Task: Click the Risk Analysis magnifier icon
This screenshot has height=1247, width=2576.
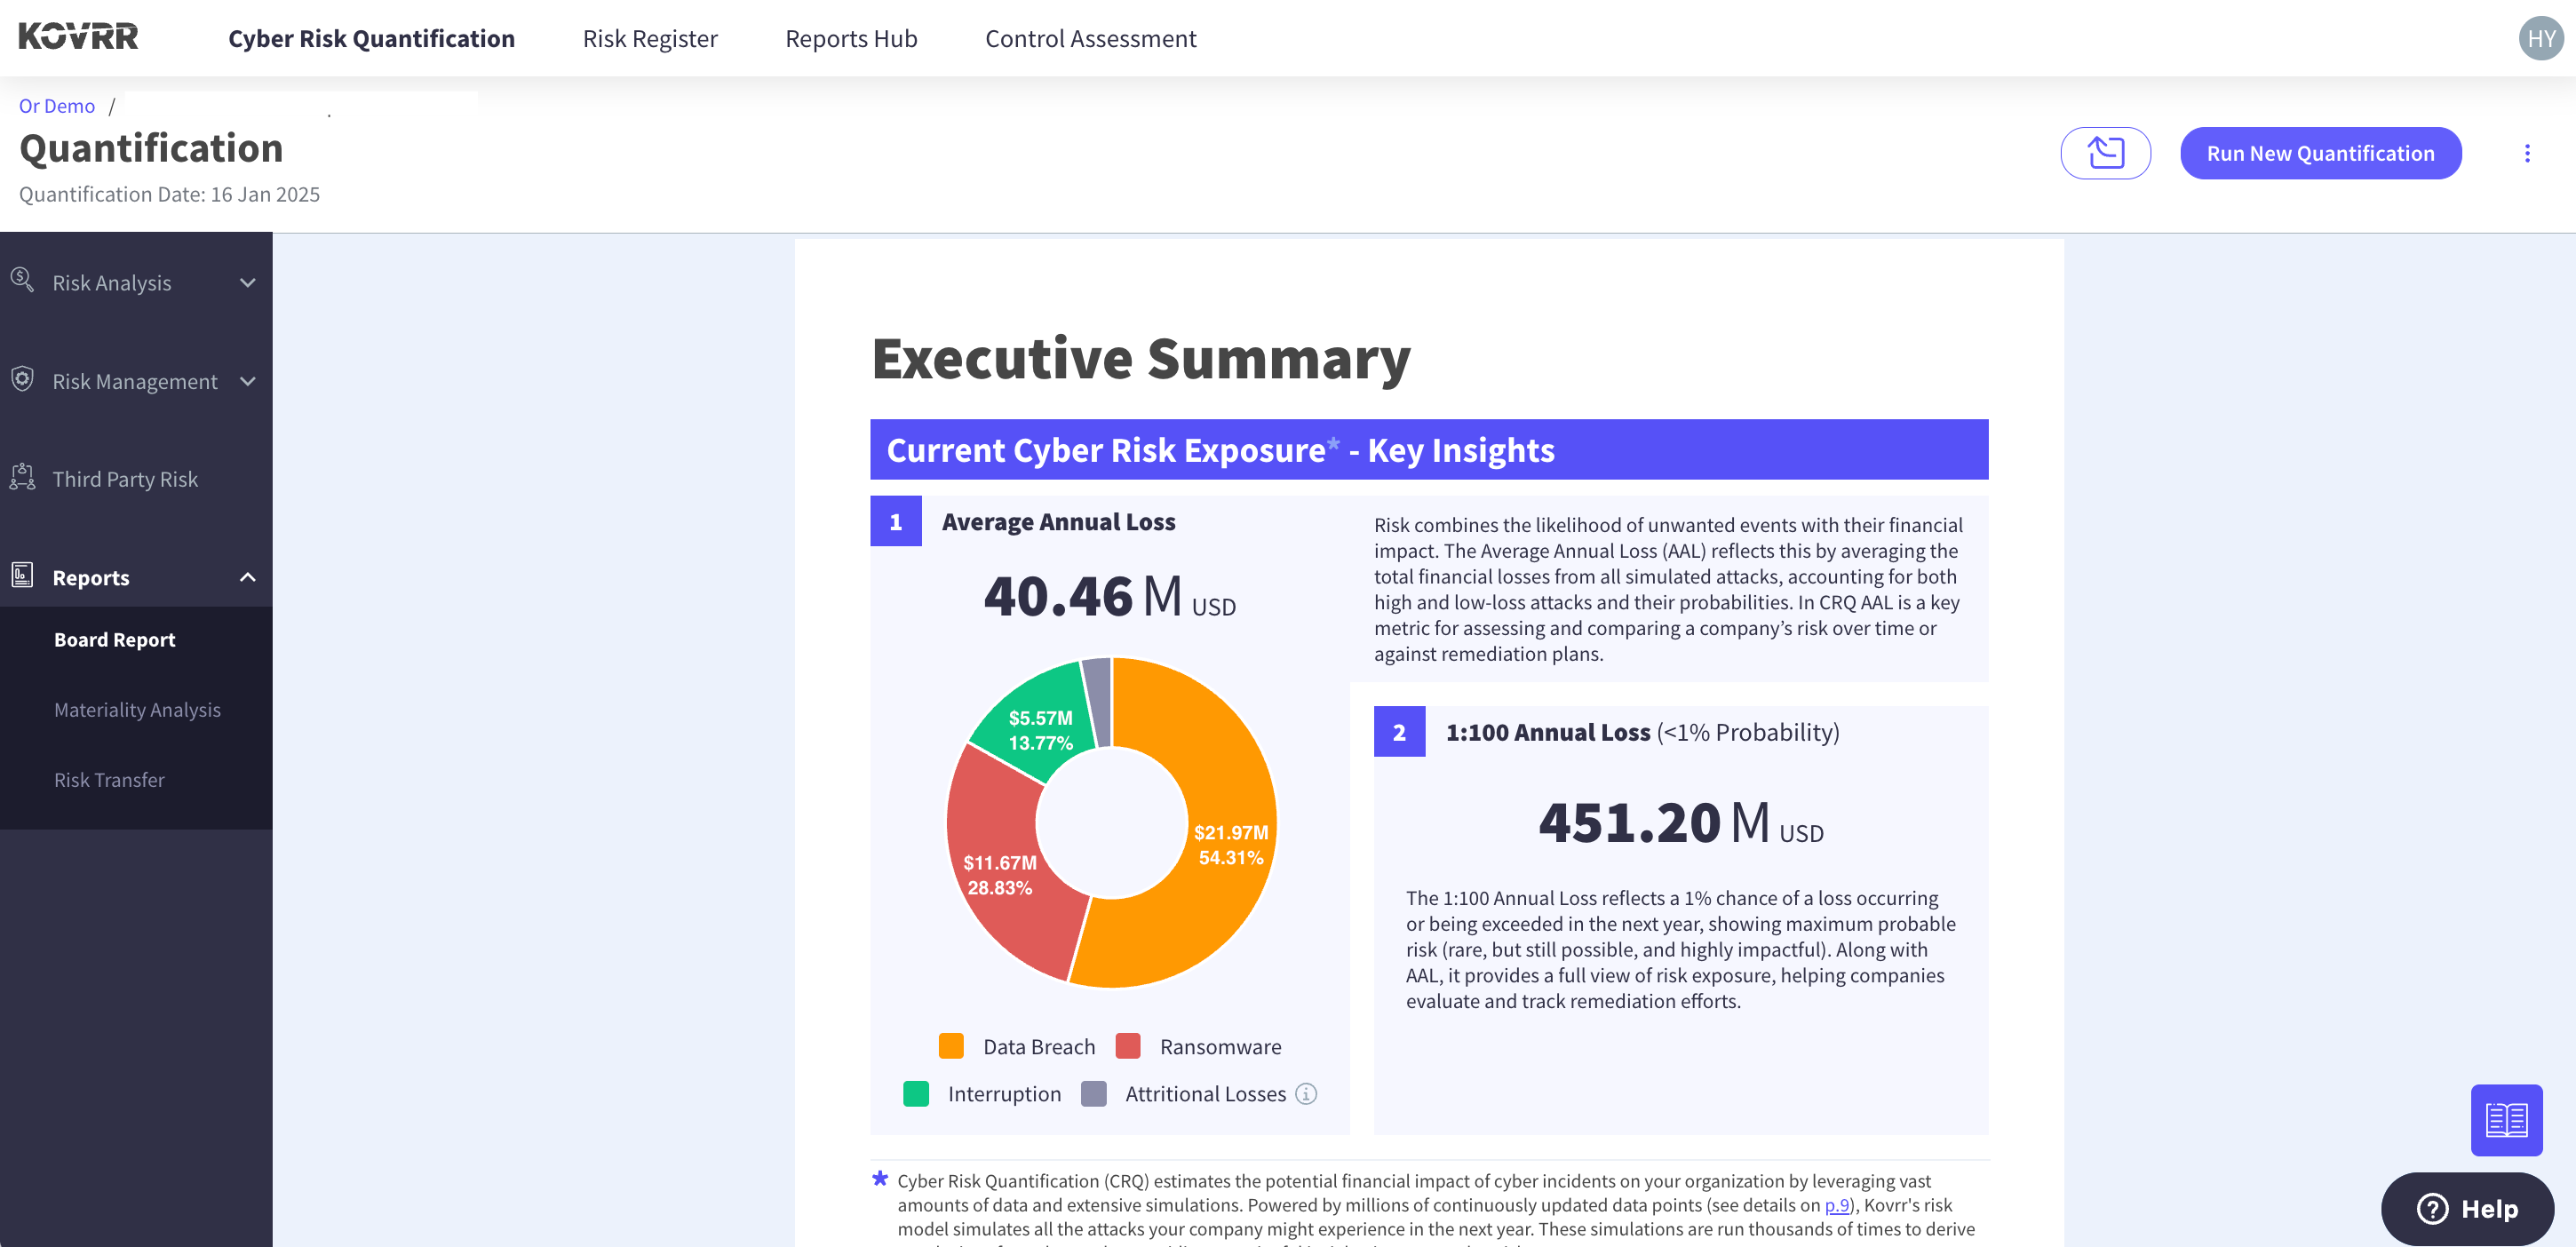Action: coord(22,280)
